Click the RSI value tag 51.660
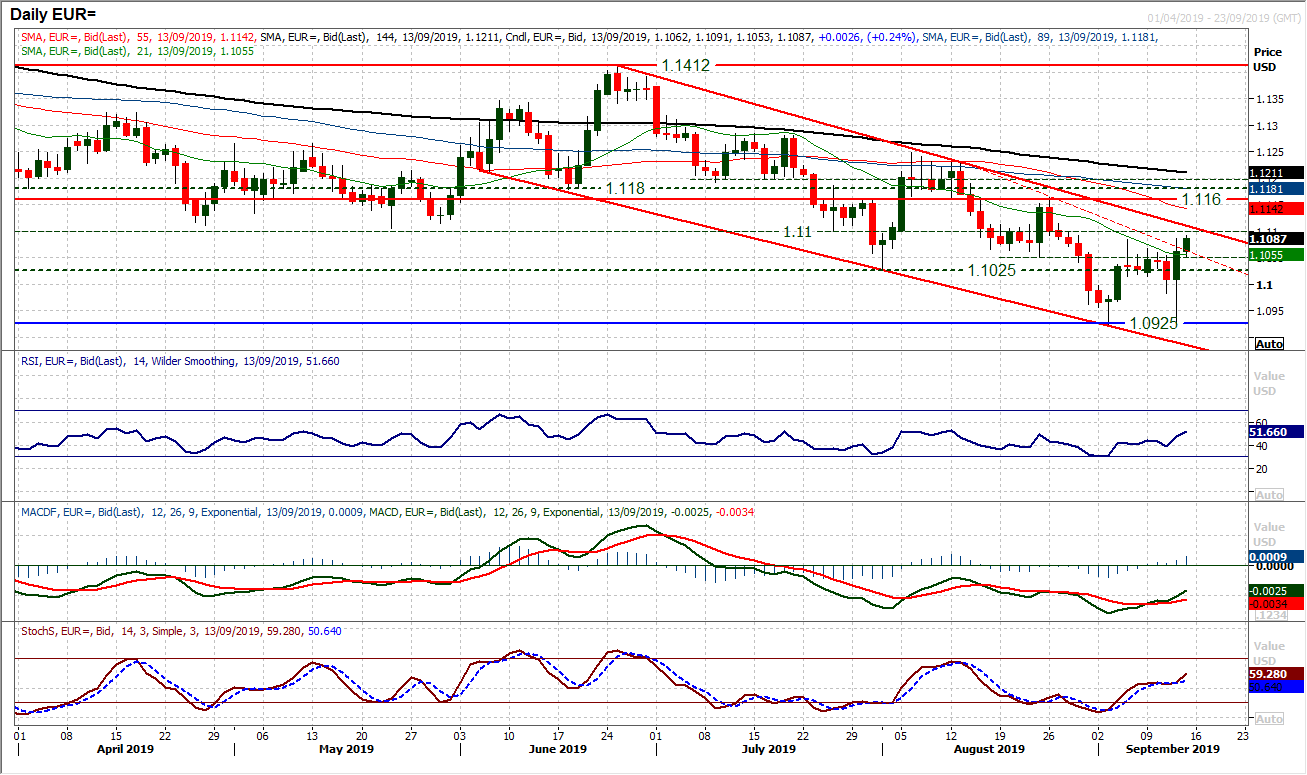 1277,432
